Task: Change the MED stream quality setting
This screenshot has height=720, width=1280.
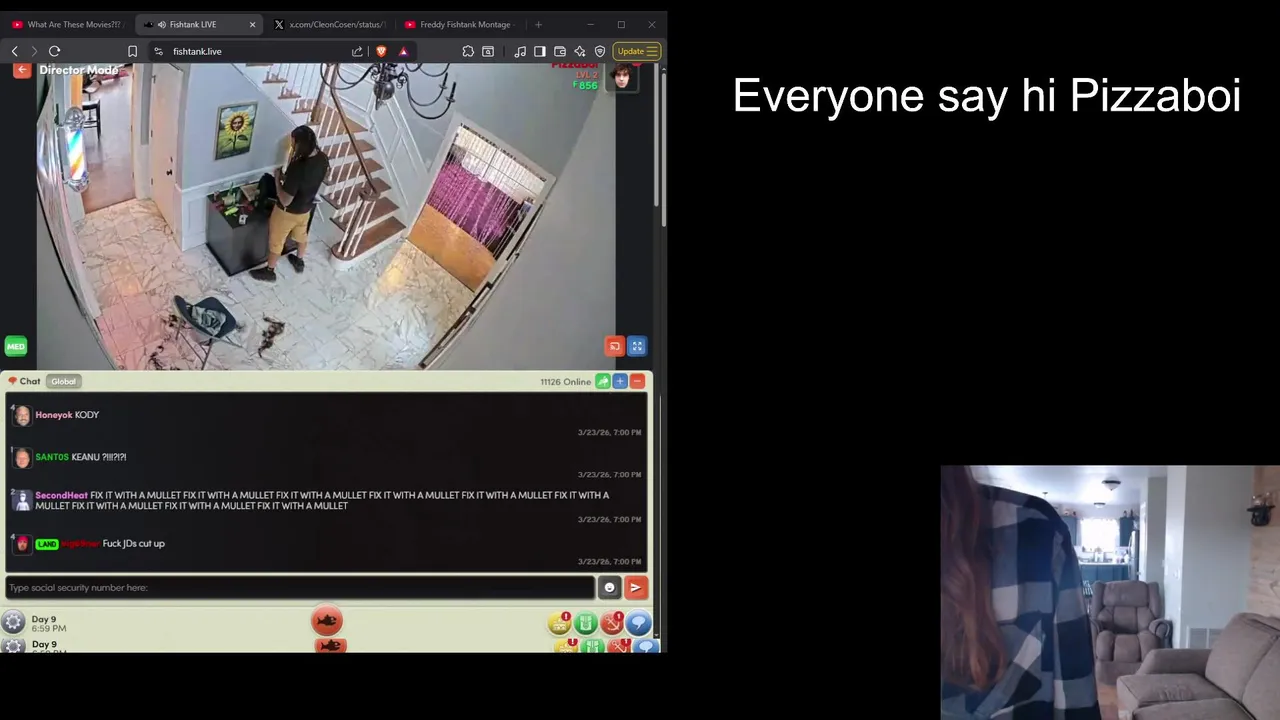Action: 16,346
